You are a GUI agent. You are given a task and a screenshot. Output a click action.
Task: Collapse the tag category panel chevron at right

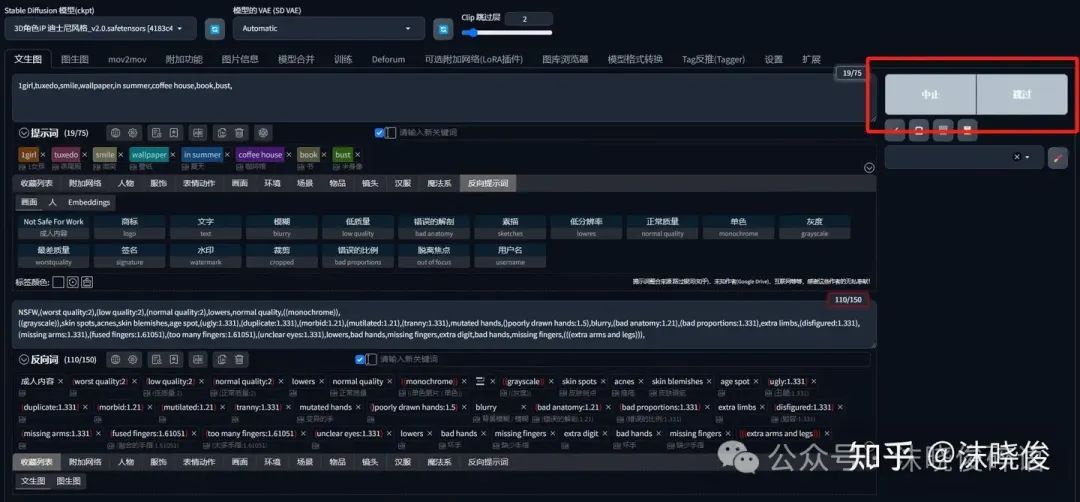869,167
